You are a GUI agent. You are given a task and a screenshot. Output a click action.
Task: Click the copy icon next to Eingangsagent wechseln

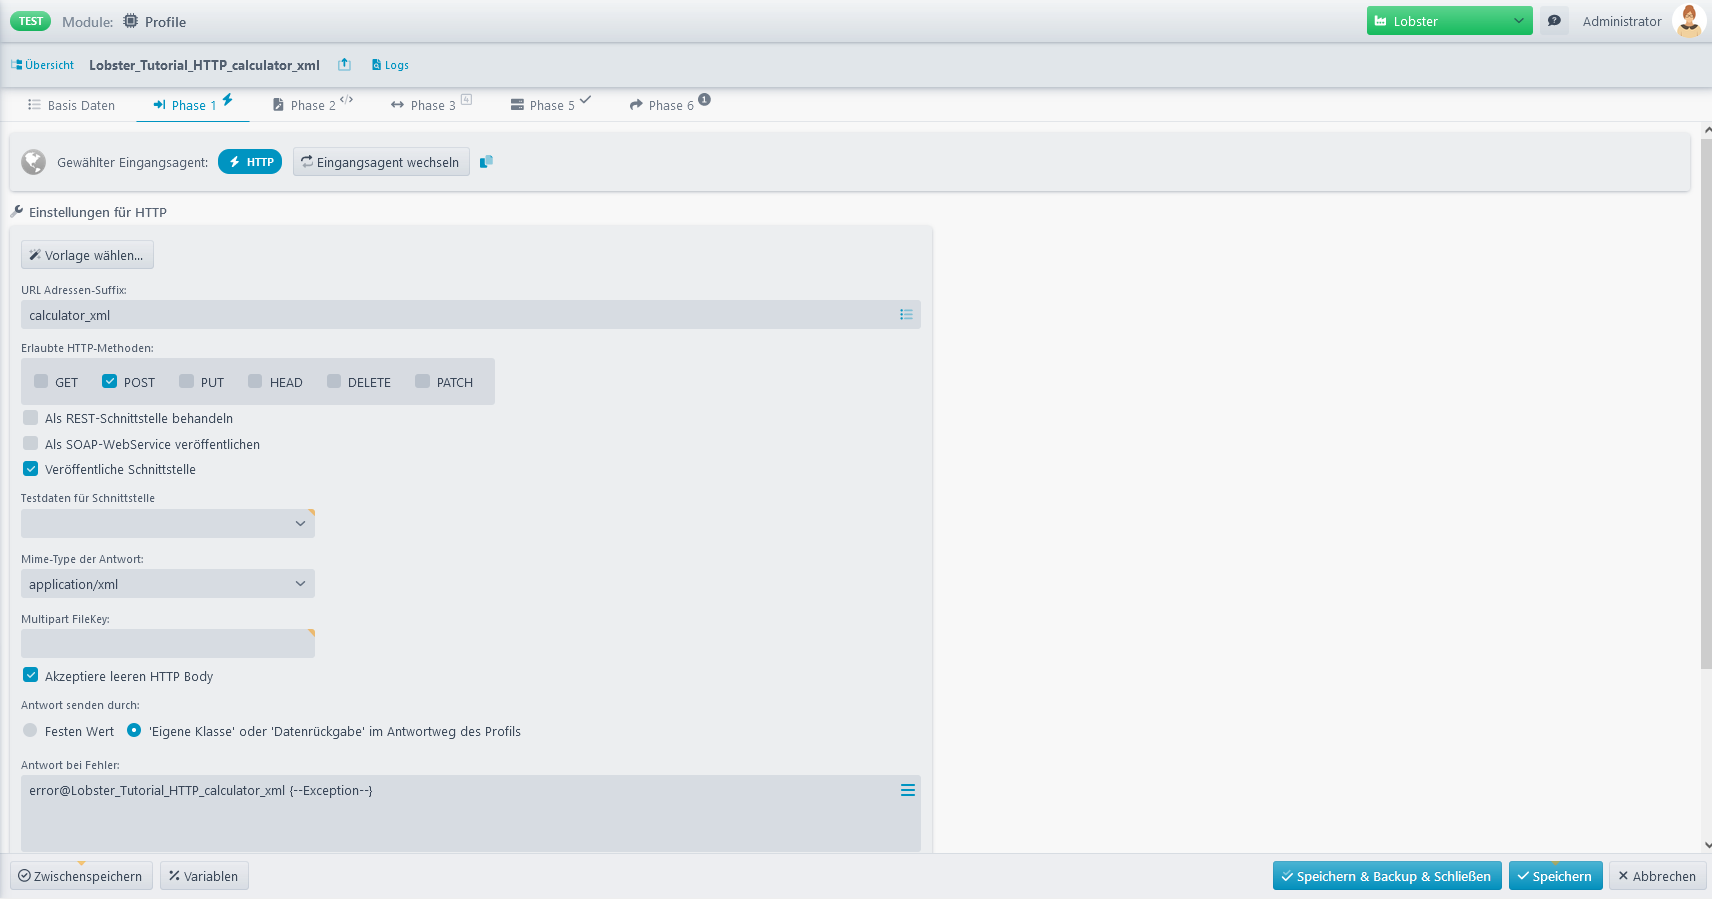tap(486, 162)
